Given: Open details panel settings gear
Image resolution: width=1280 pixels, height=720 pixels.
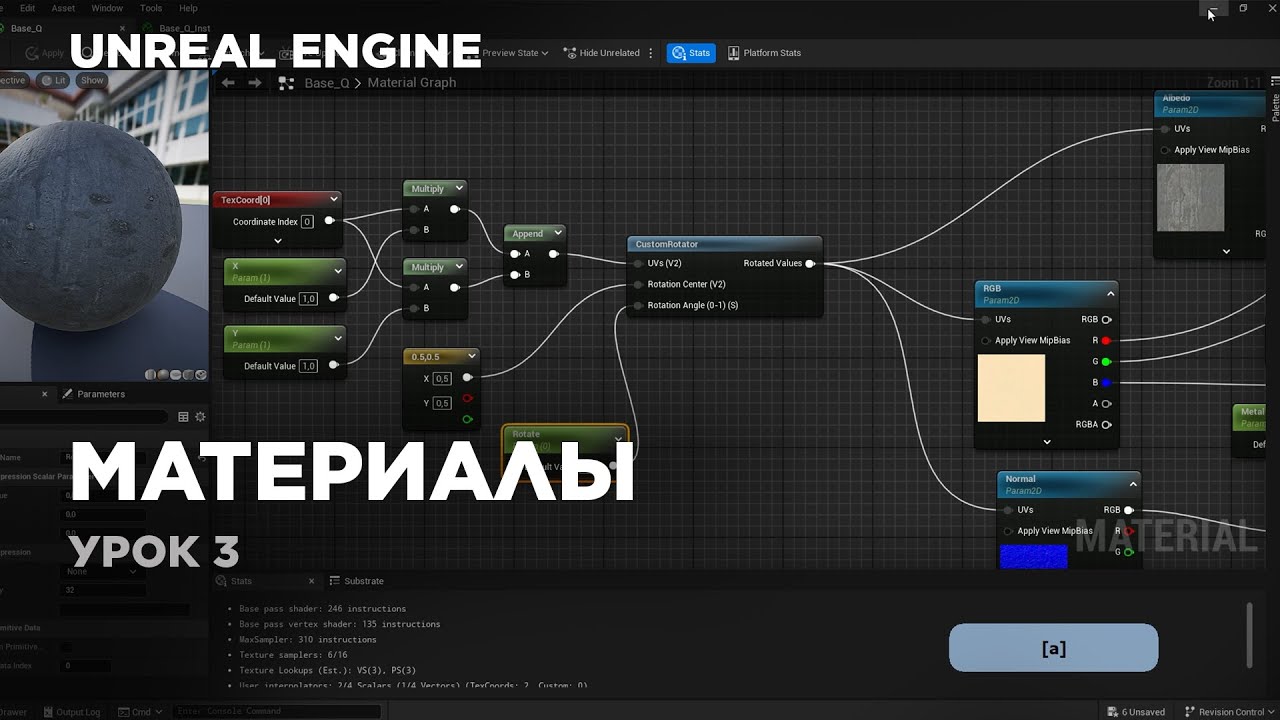Looking at the screenshot, I should pos(200,417).
